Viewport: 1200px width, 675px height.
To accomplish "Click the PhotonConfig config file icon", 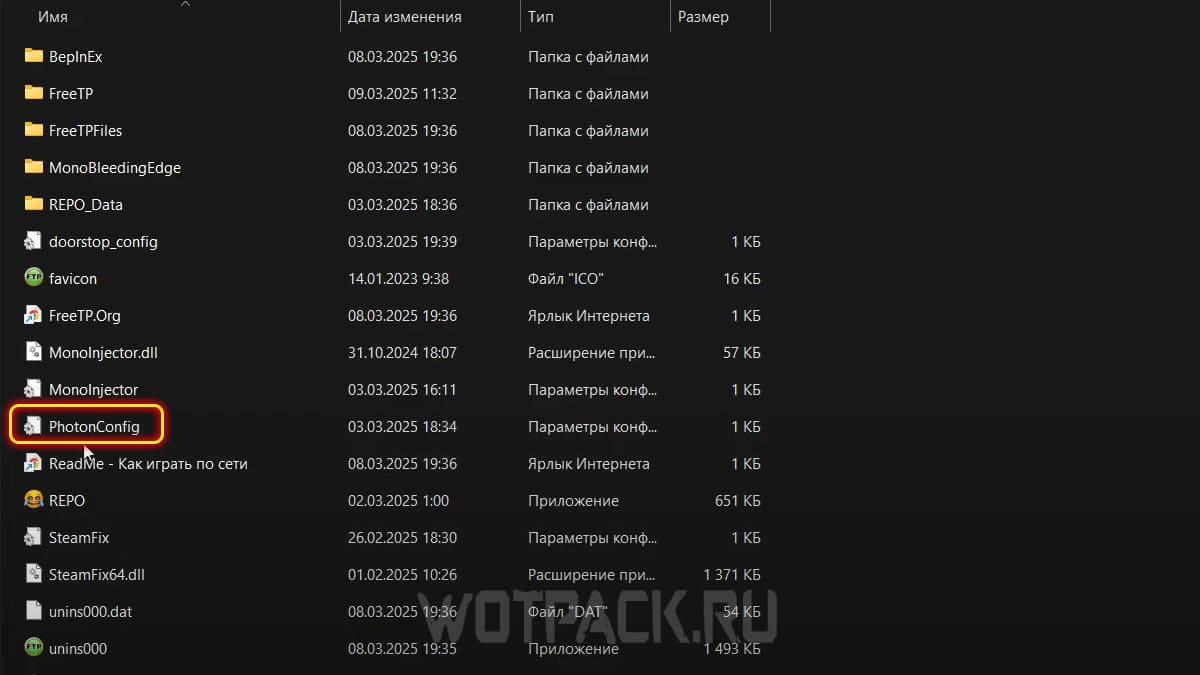I will tap(33, 426).
